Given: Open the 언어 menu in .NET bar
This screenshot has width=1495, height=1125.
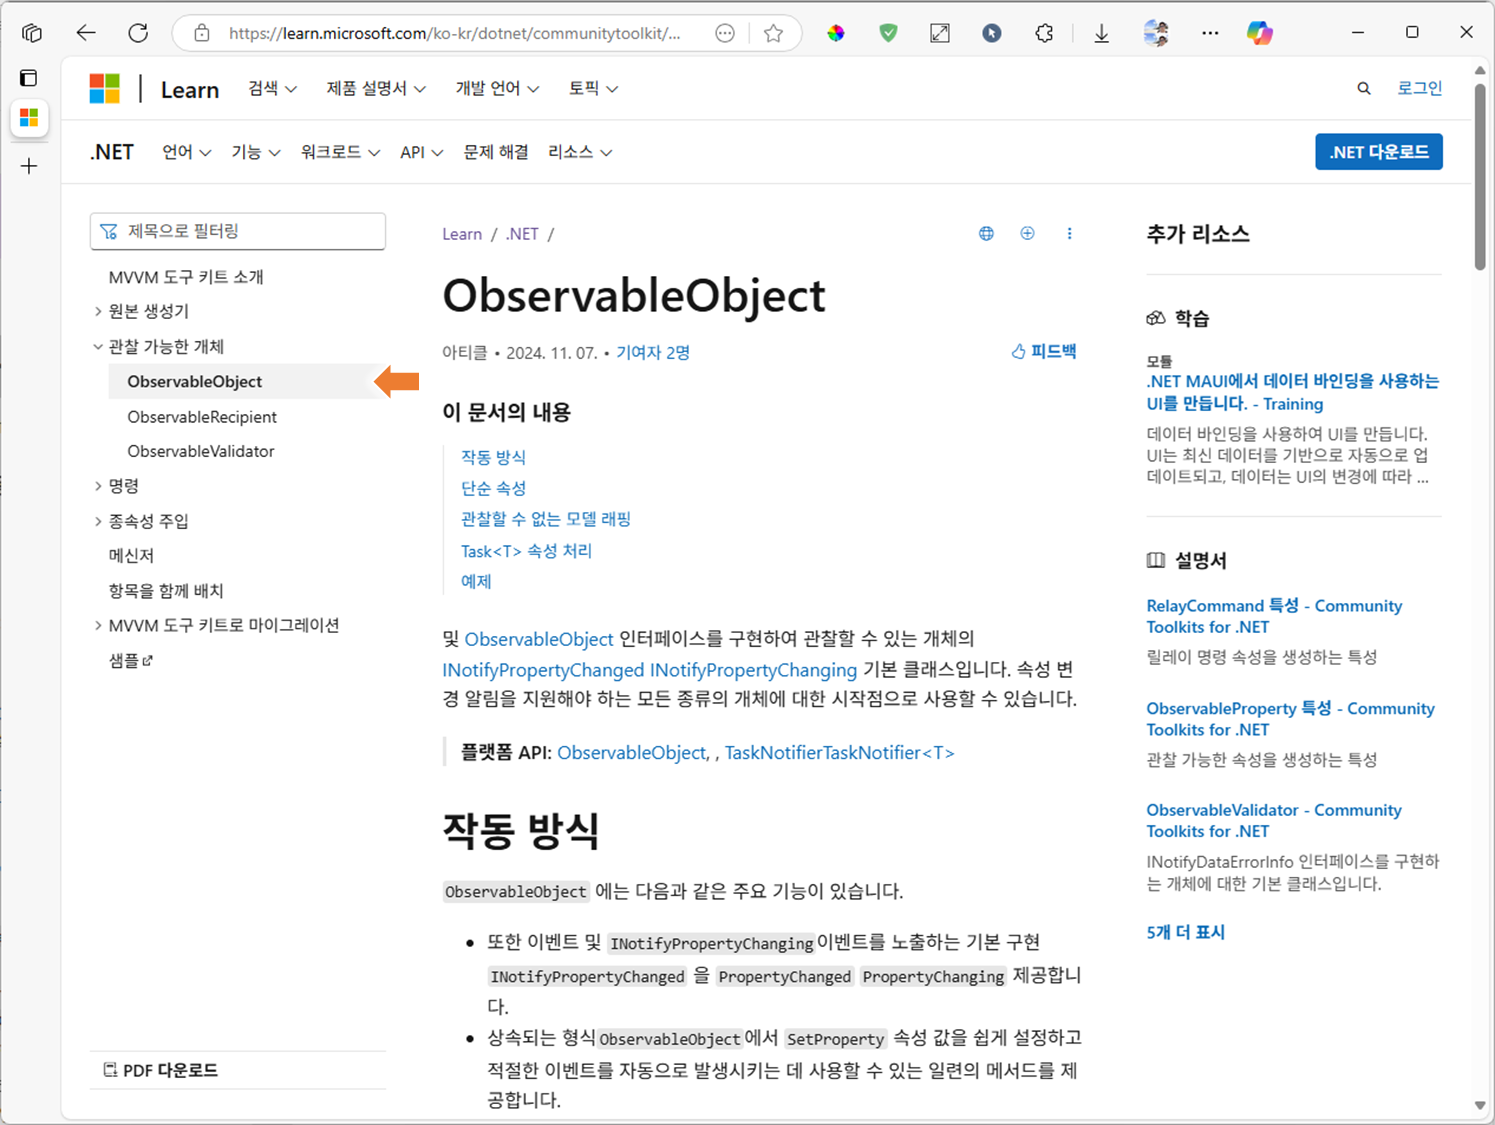Looking at the screenshot, I should point(186,152).
